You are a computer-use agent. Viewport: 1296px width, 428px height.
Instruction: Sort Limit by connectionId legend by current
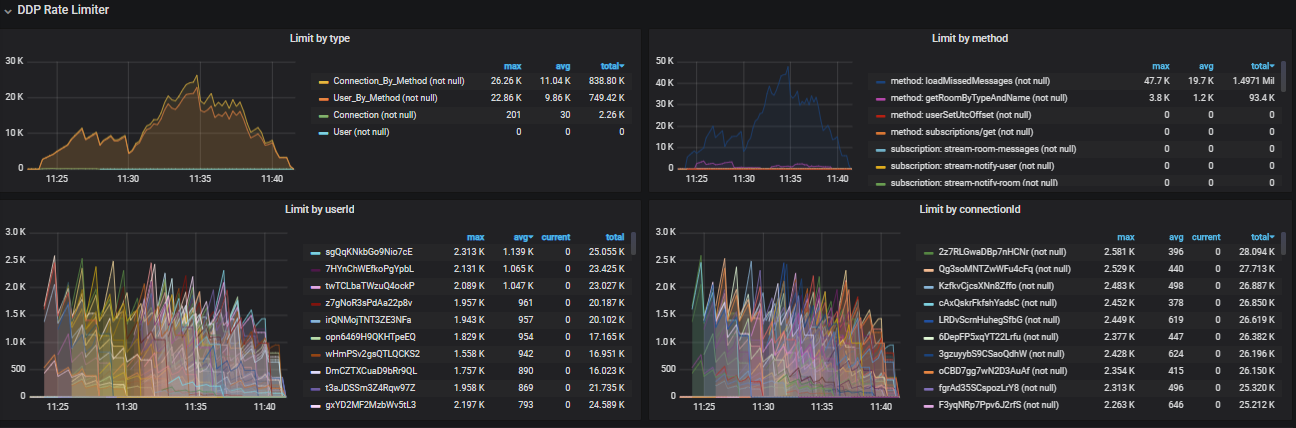1206,237
